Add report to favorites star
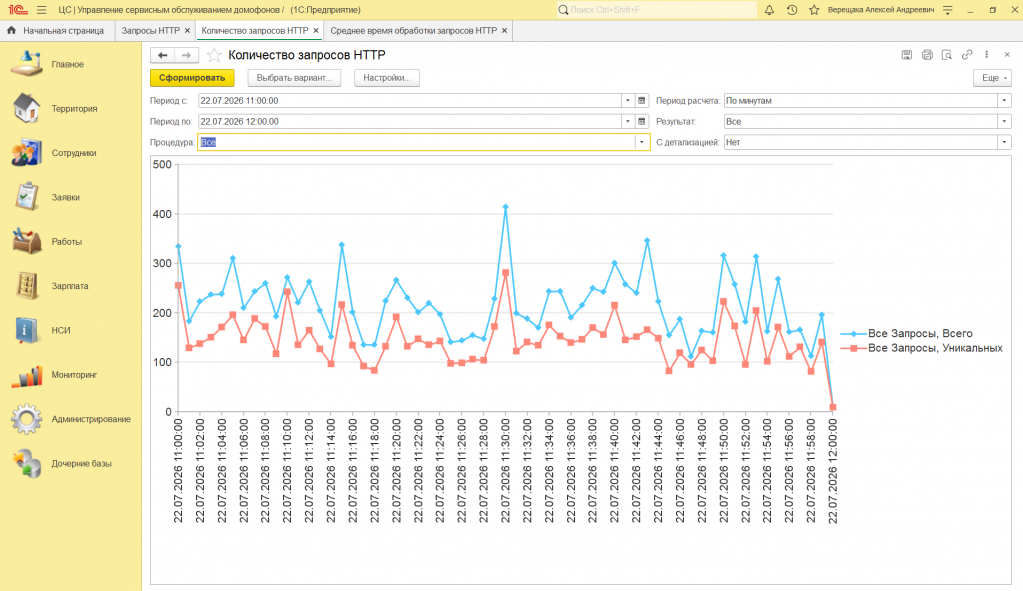The image size is (1023, 591). pyautogui.click(x=214, y=55)
